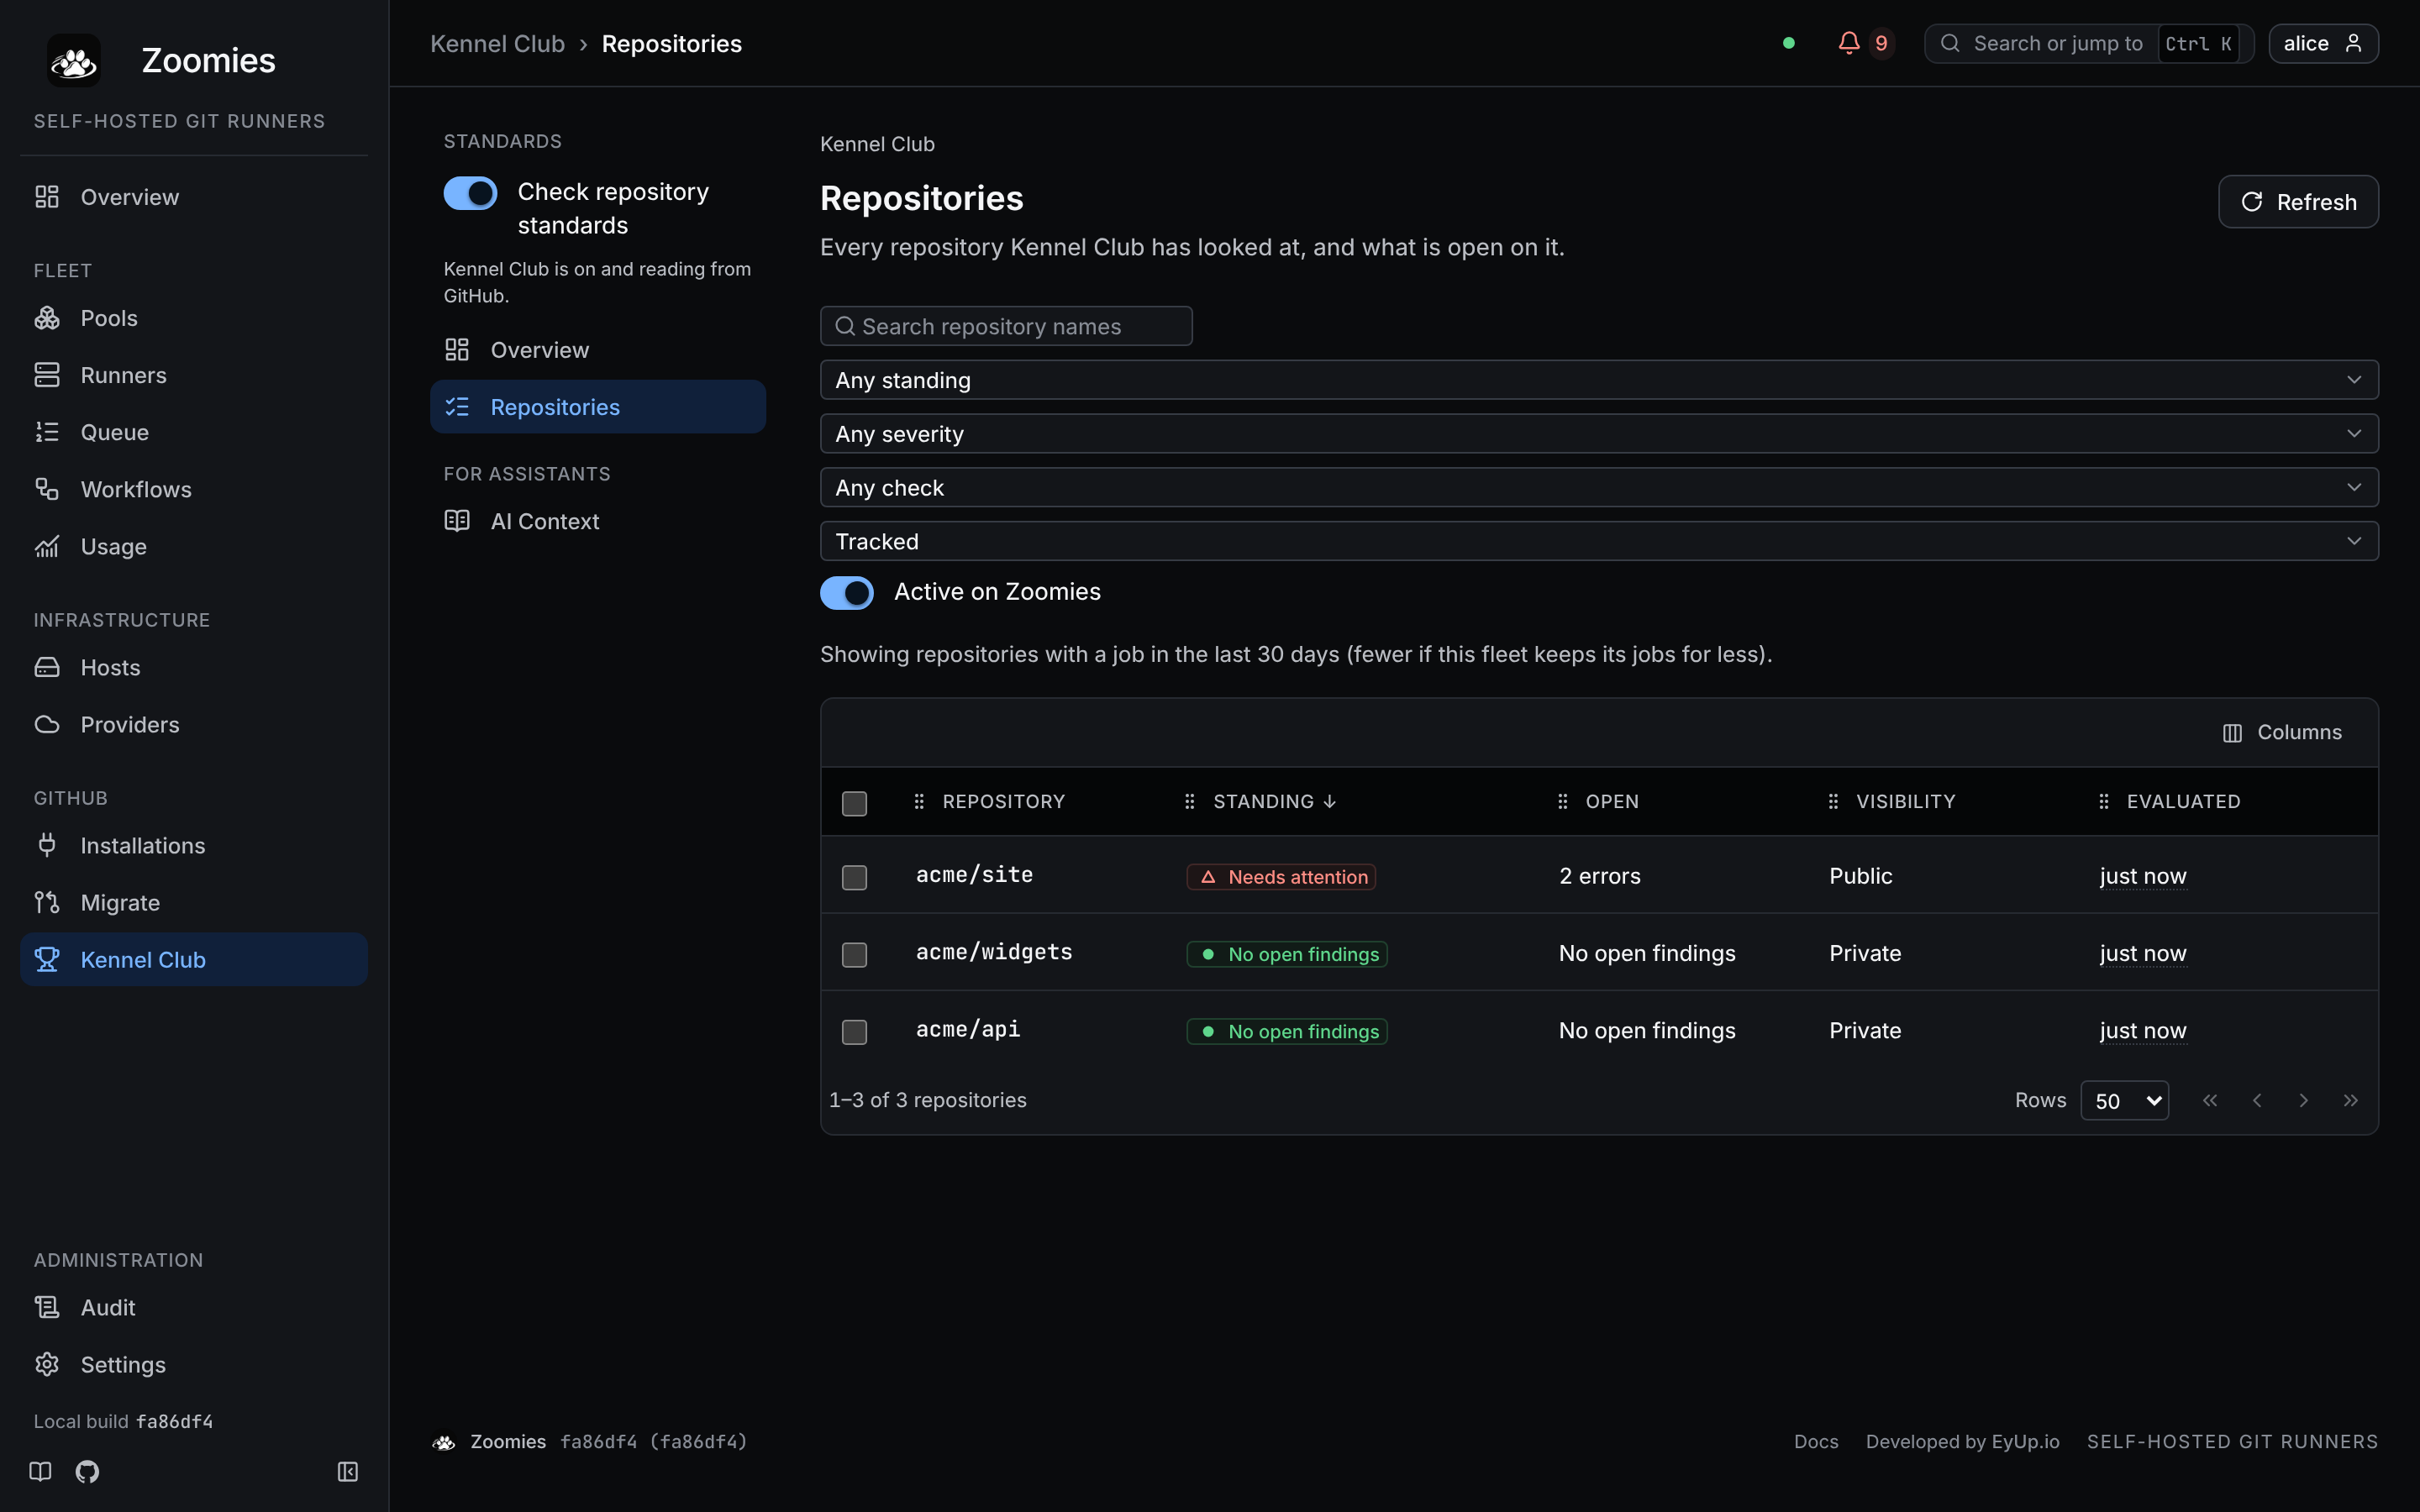The width and height of the screenshot is (2420, 1512).
Task: Click the Refresh button
Action: coord(2298,202)
